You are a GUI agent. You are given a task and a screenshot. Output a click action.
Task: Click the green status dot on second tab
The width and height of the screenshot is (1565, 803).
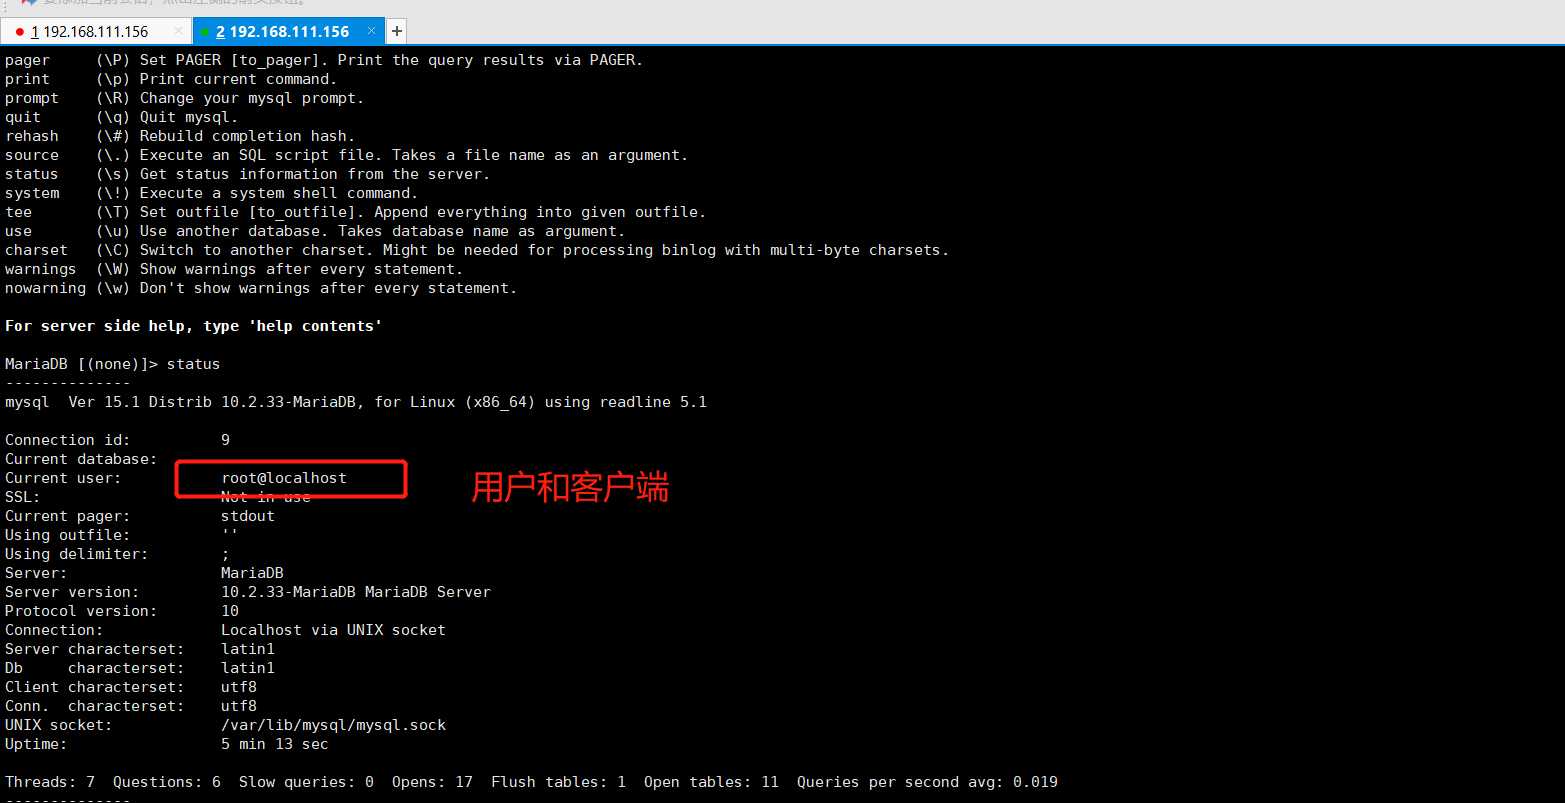[206, 32]
